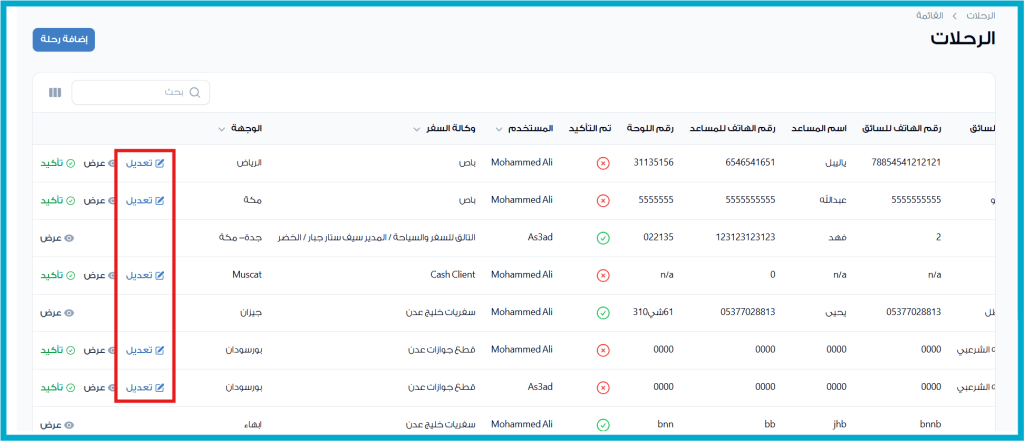The width and height of the screenshot is (1024, 441).
Task: Click the edit icon for الرياض trip
Action: click(x=158, y=163)
